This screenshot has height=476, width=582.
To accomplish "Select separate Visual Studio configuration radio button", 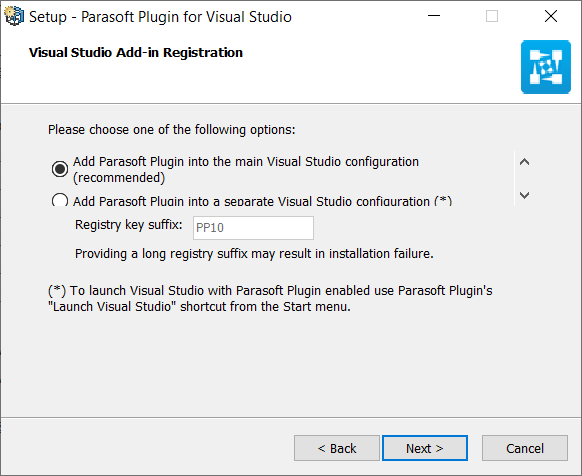I will [x=60, y=200].
